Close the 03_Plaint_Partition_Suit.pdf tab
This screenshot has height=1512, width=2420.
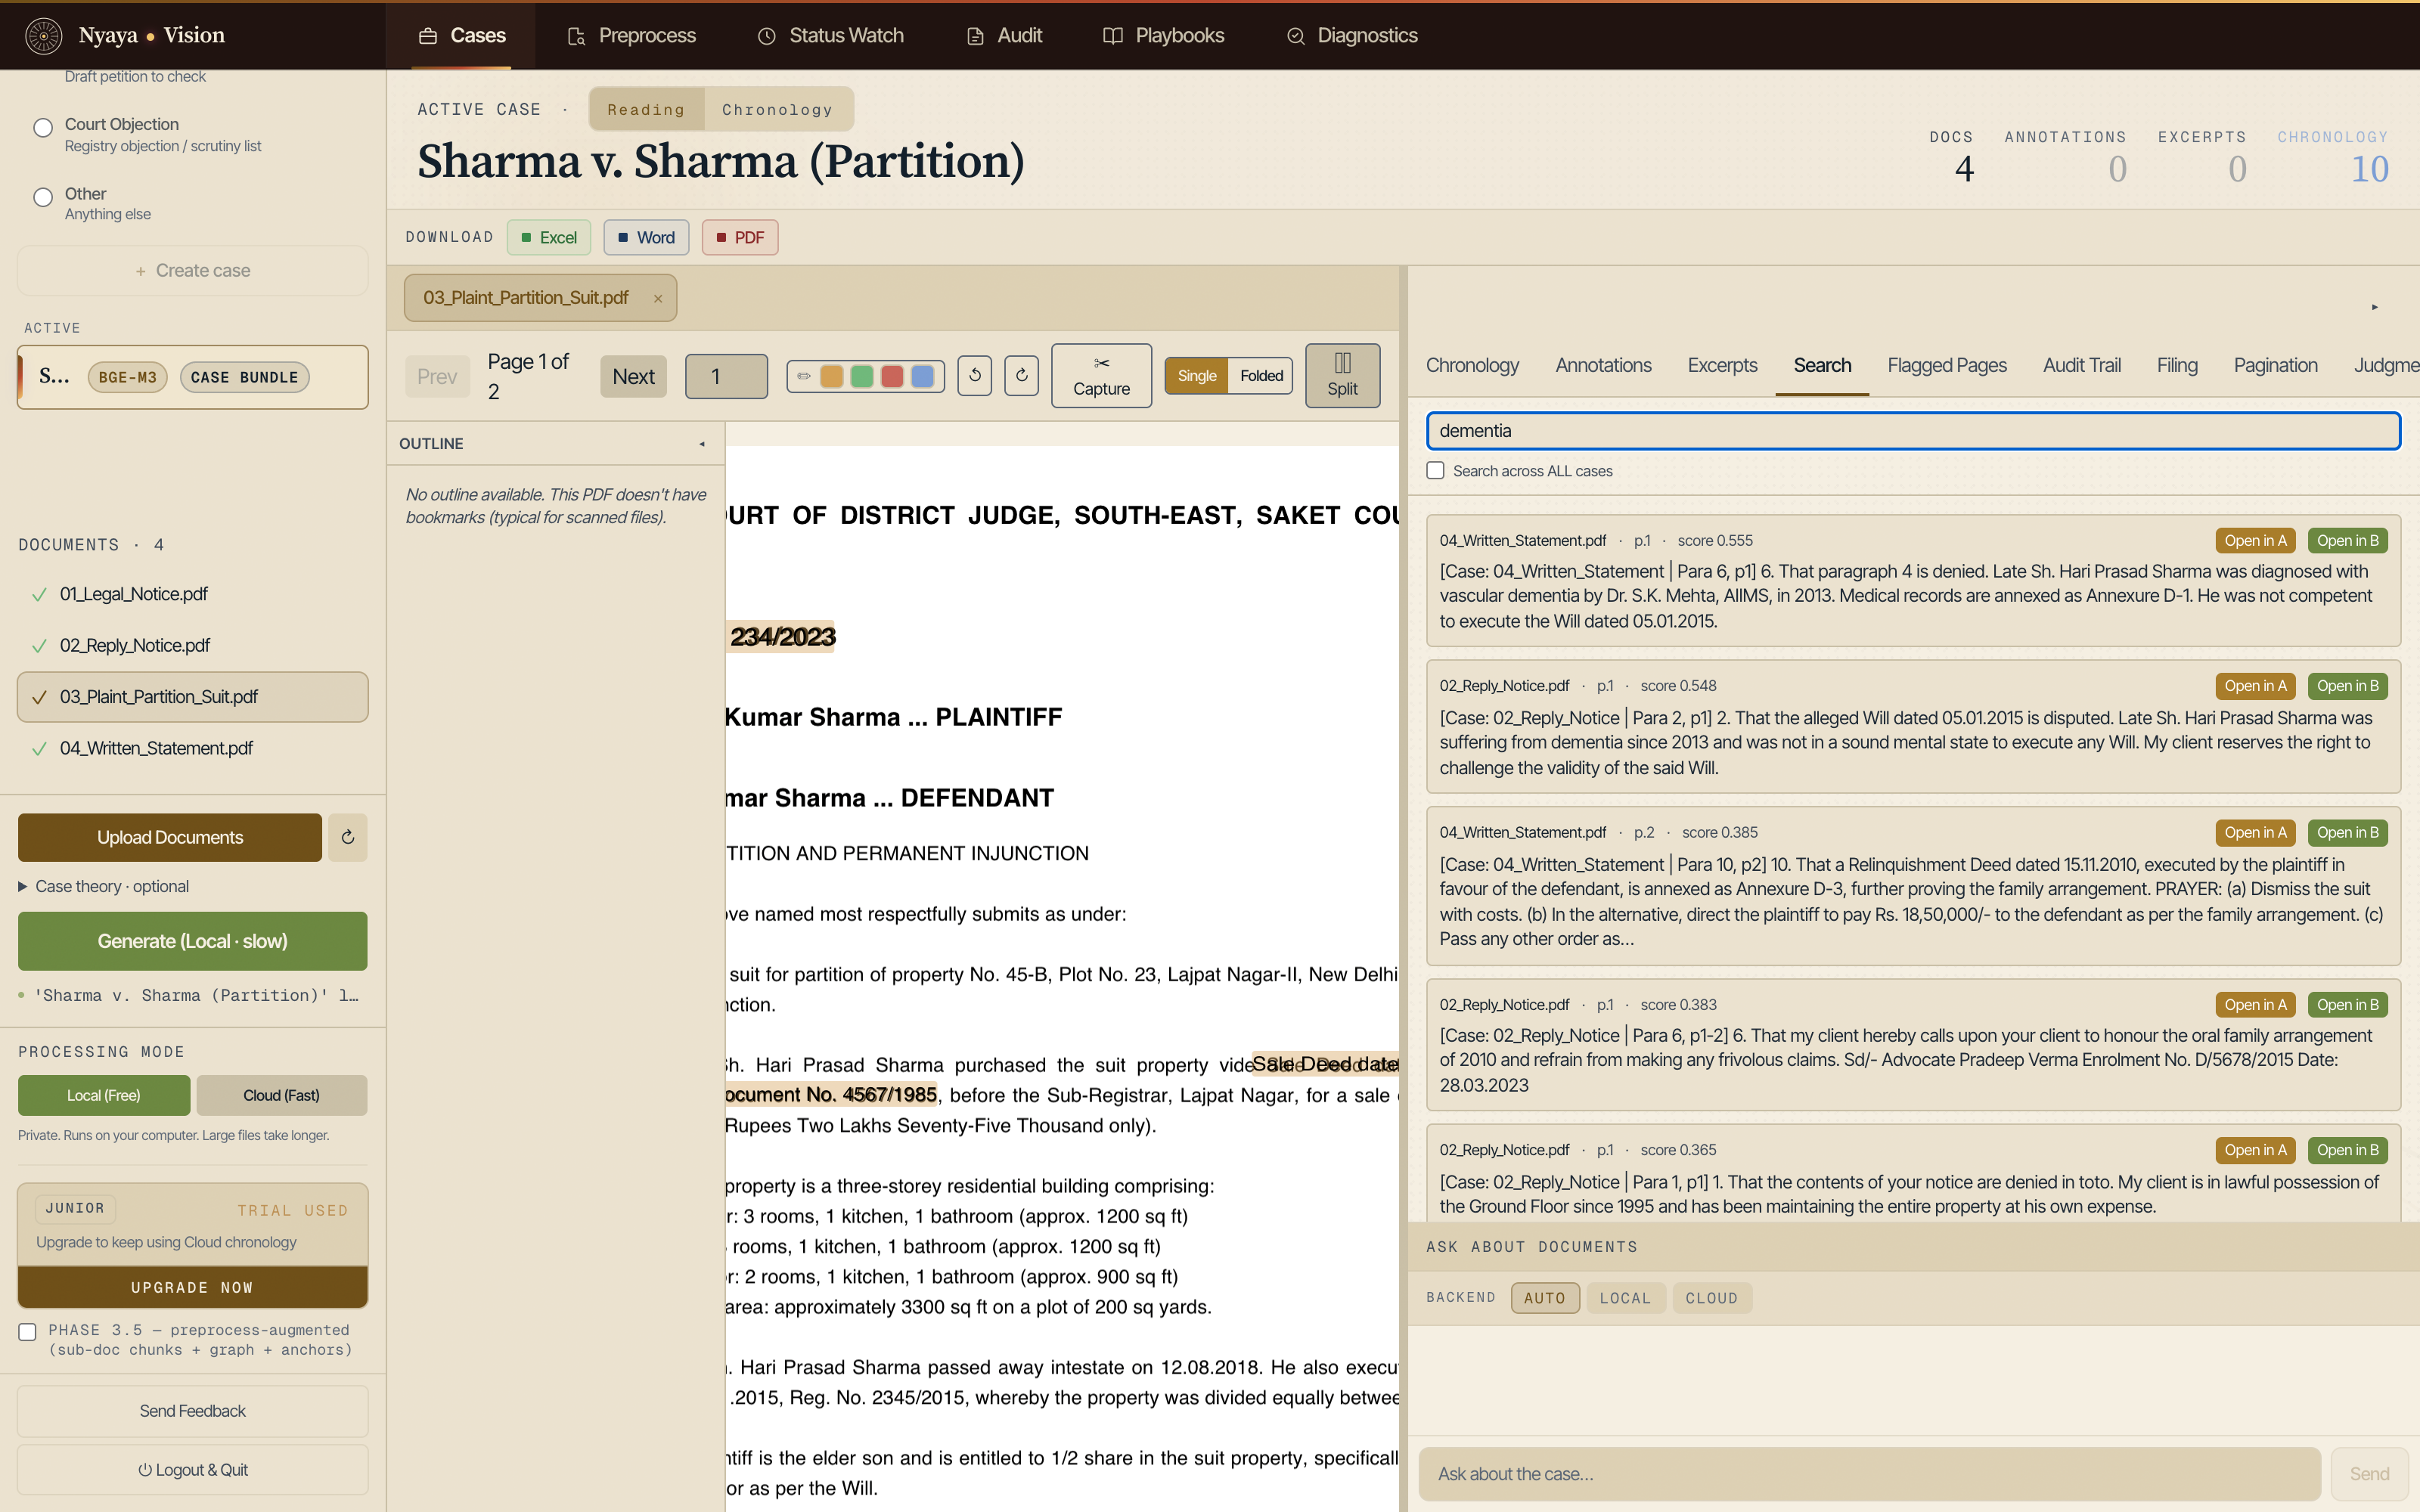click(658, 298)
